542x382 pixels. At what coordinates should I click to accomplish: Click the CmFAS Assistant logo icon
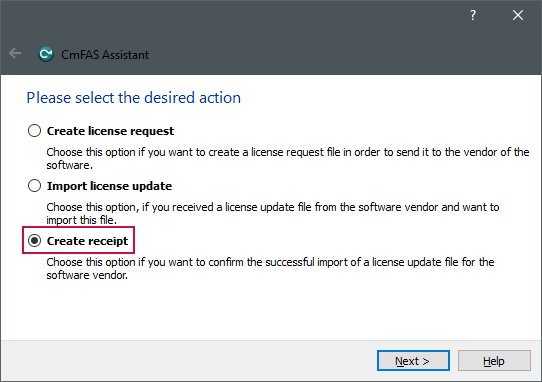(46, 54)
